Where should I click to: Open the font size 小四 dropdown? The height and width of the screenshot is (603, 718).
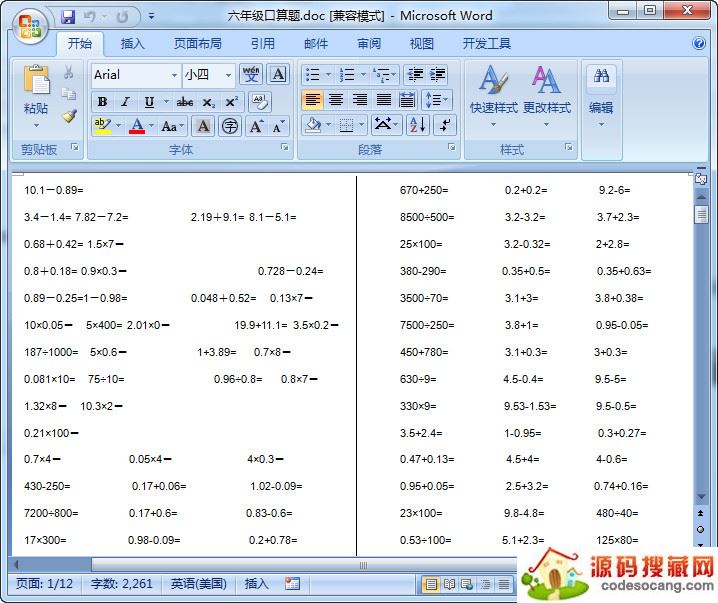[x=228, y=75]
